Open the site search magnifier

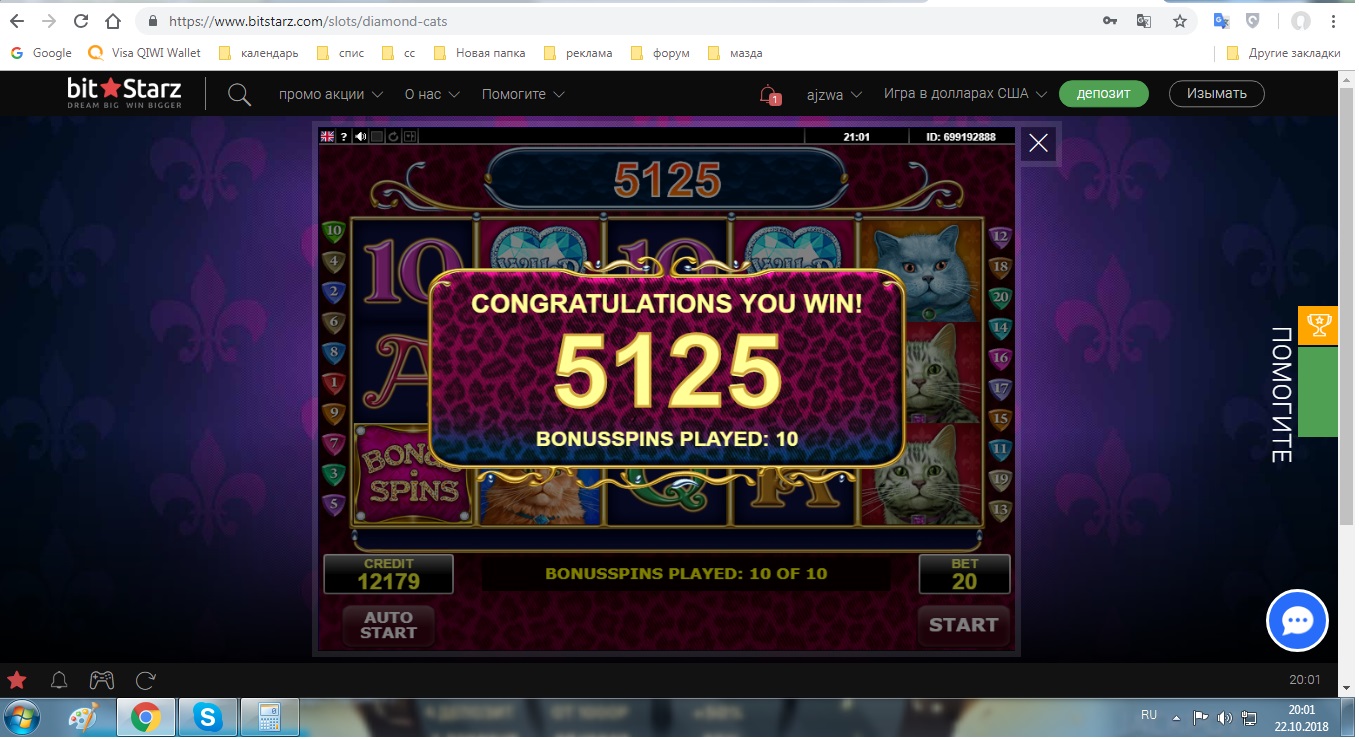239,94
